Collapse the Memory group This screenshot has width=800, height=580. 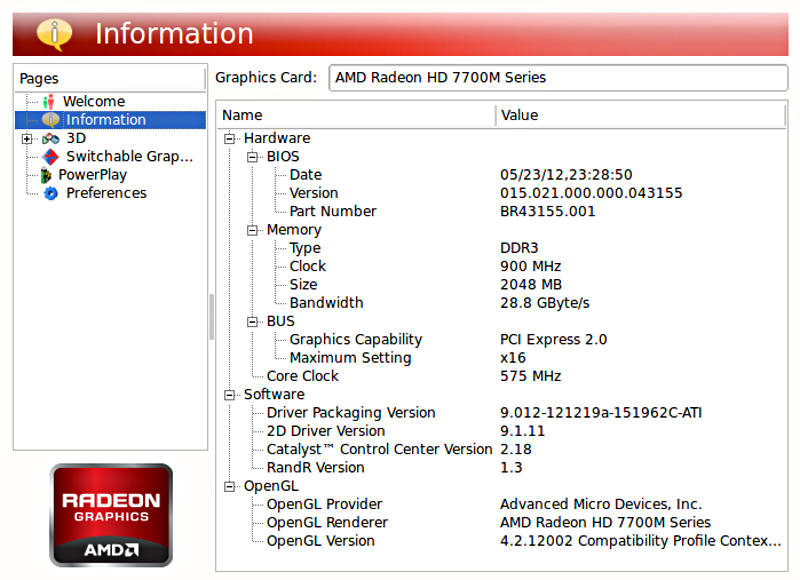252,231
